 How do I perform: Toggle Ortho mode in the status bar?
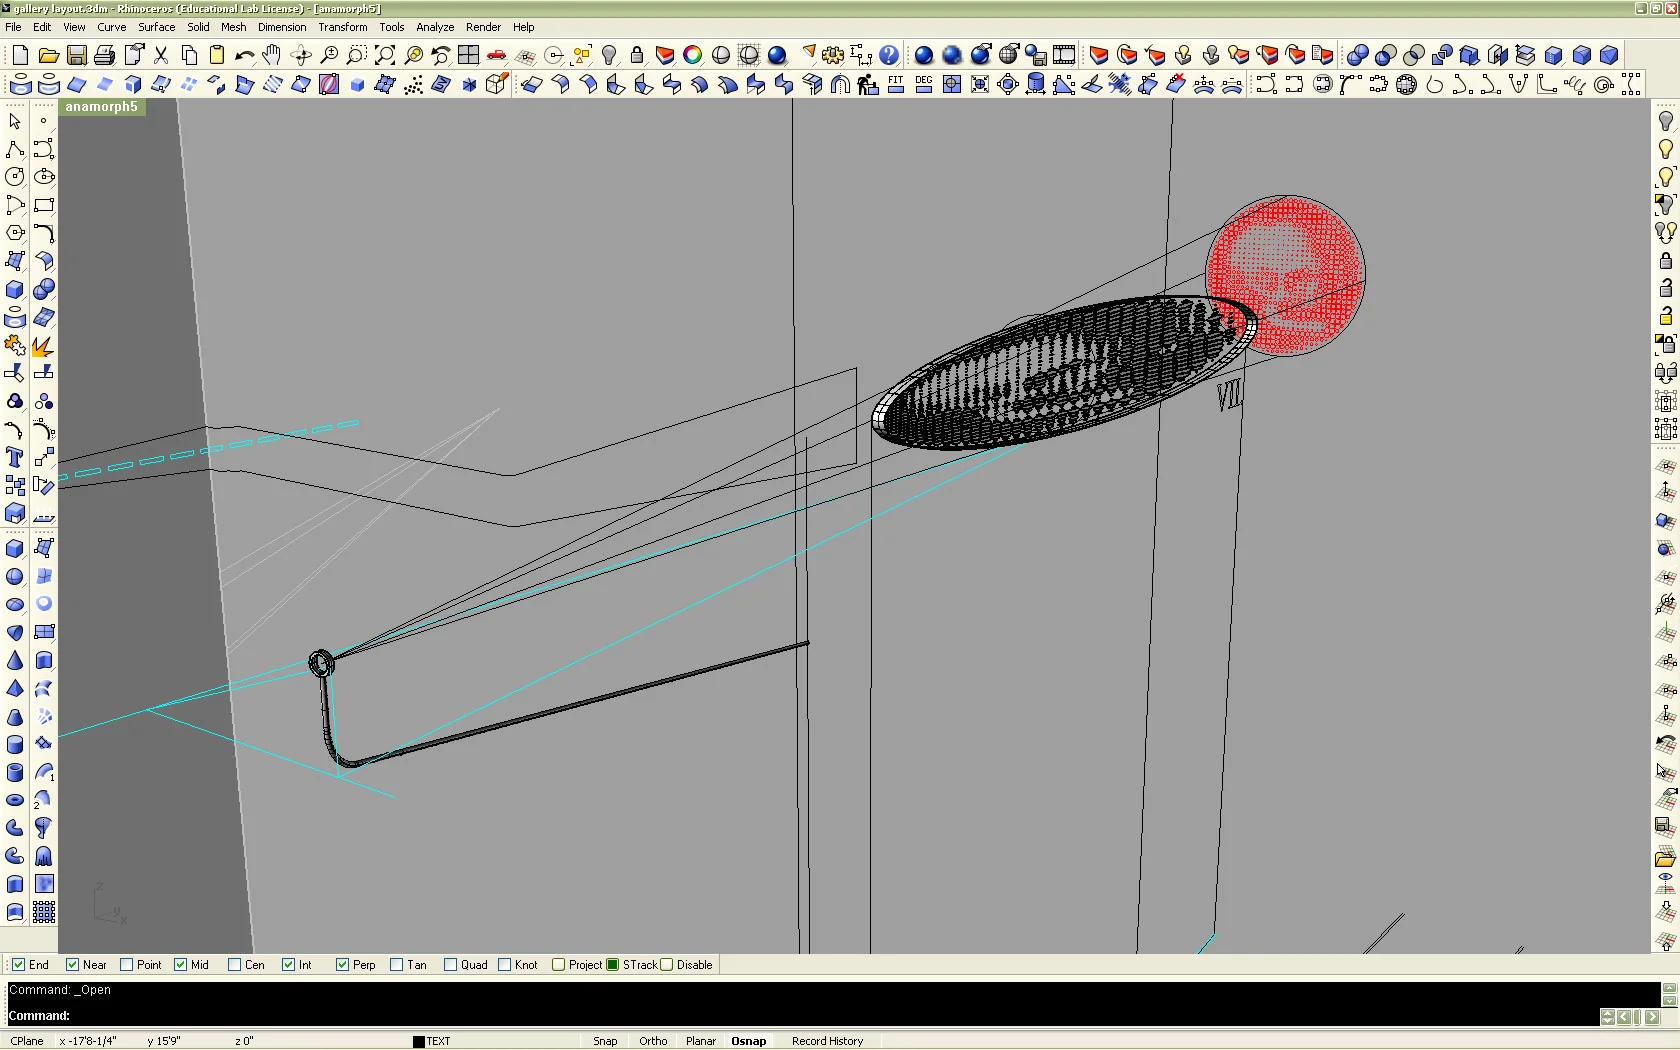(652, 1040)
